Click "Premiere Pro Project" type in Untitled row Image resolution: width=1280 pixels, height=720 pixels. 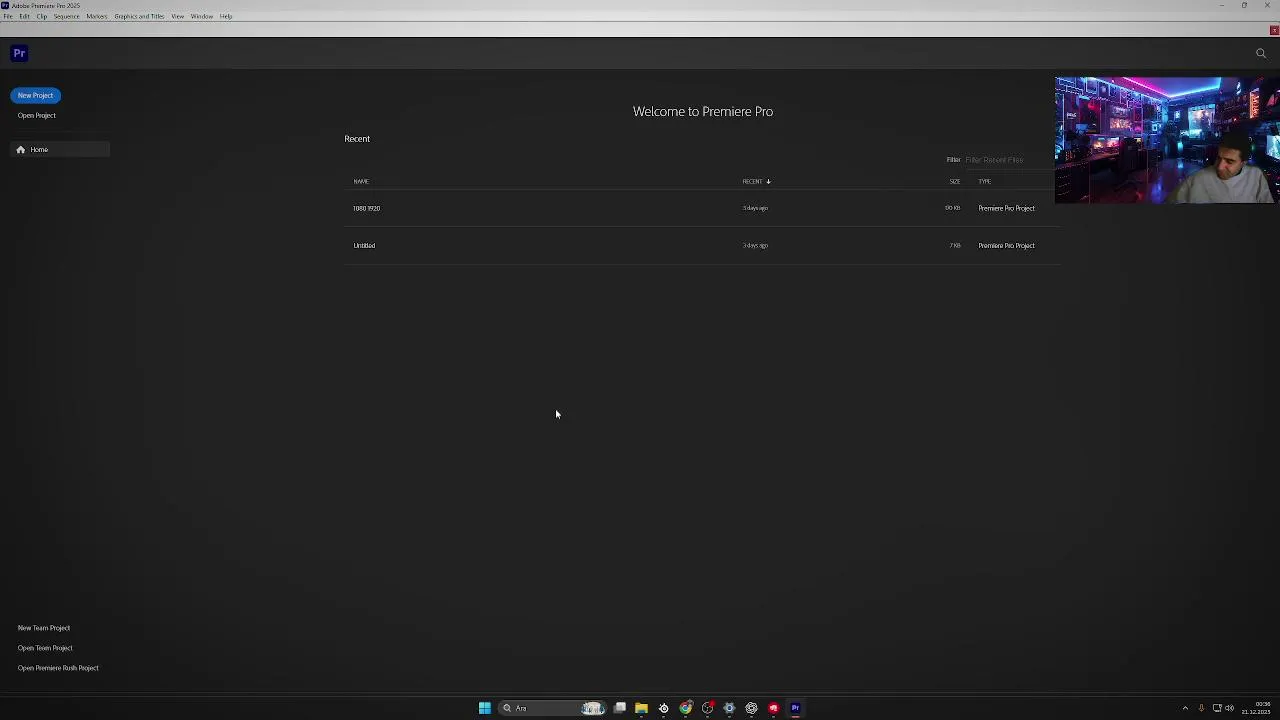[x=1007, y=245]
